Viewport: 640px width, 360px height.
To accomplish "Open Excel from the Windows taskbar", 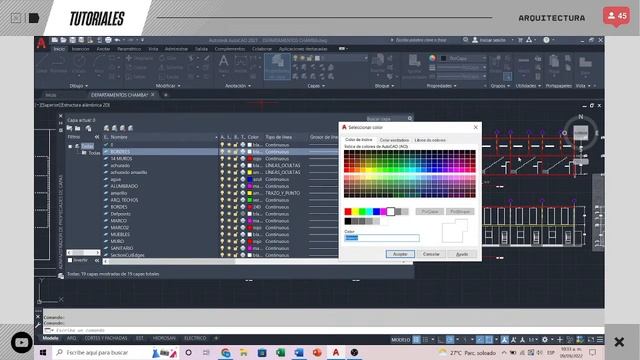I will (280, 352).
